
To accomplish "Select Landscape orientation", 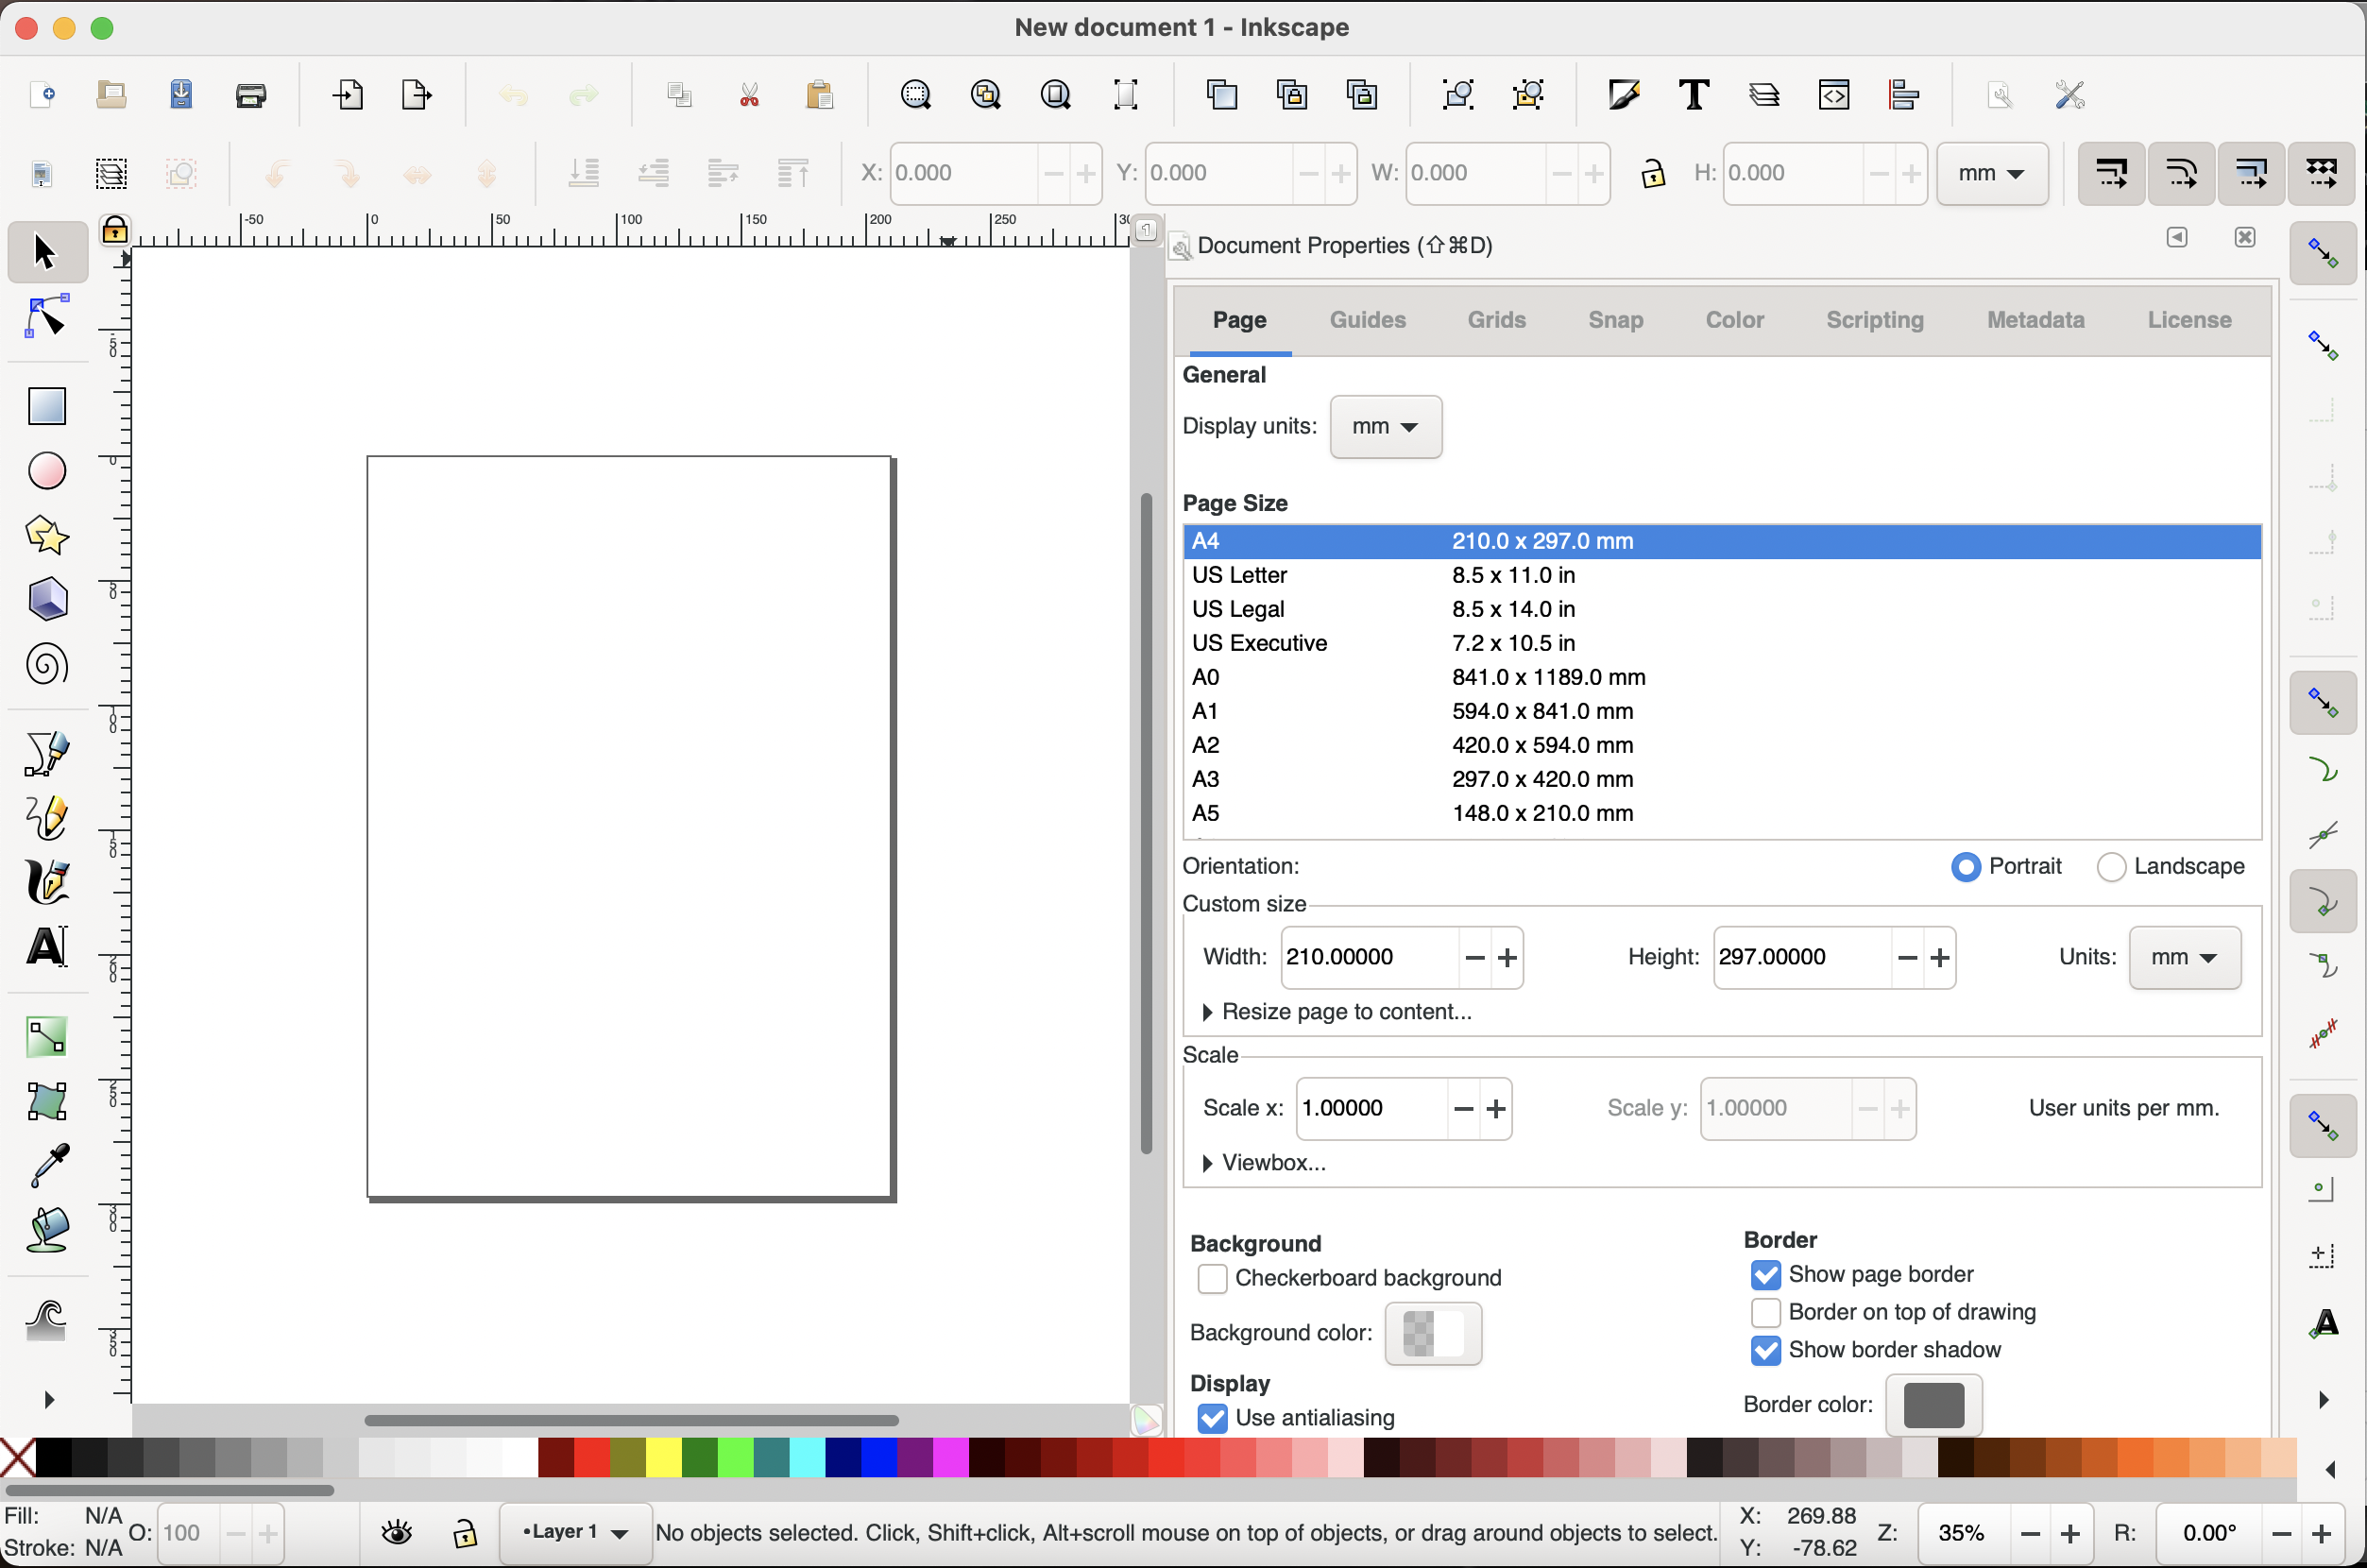I will pyautogui.click(x=2112, y=866).
